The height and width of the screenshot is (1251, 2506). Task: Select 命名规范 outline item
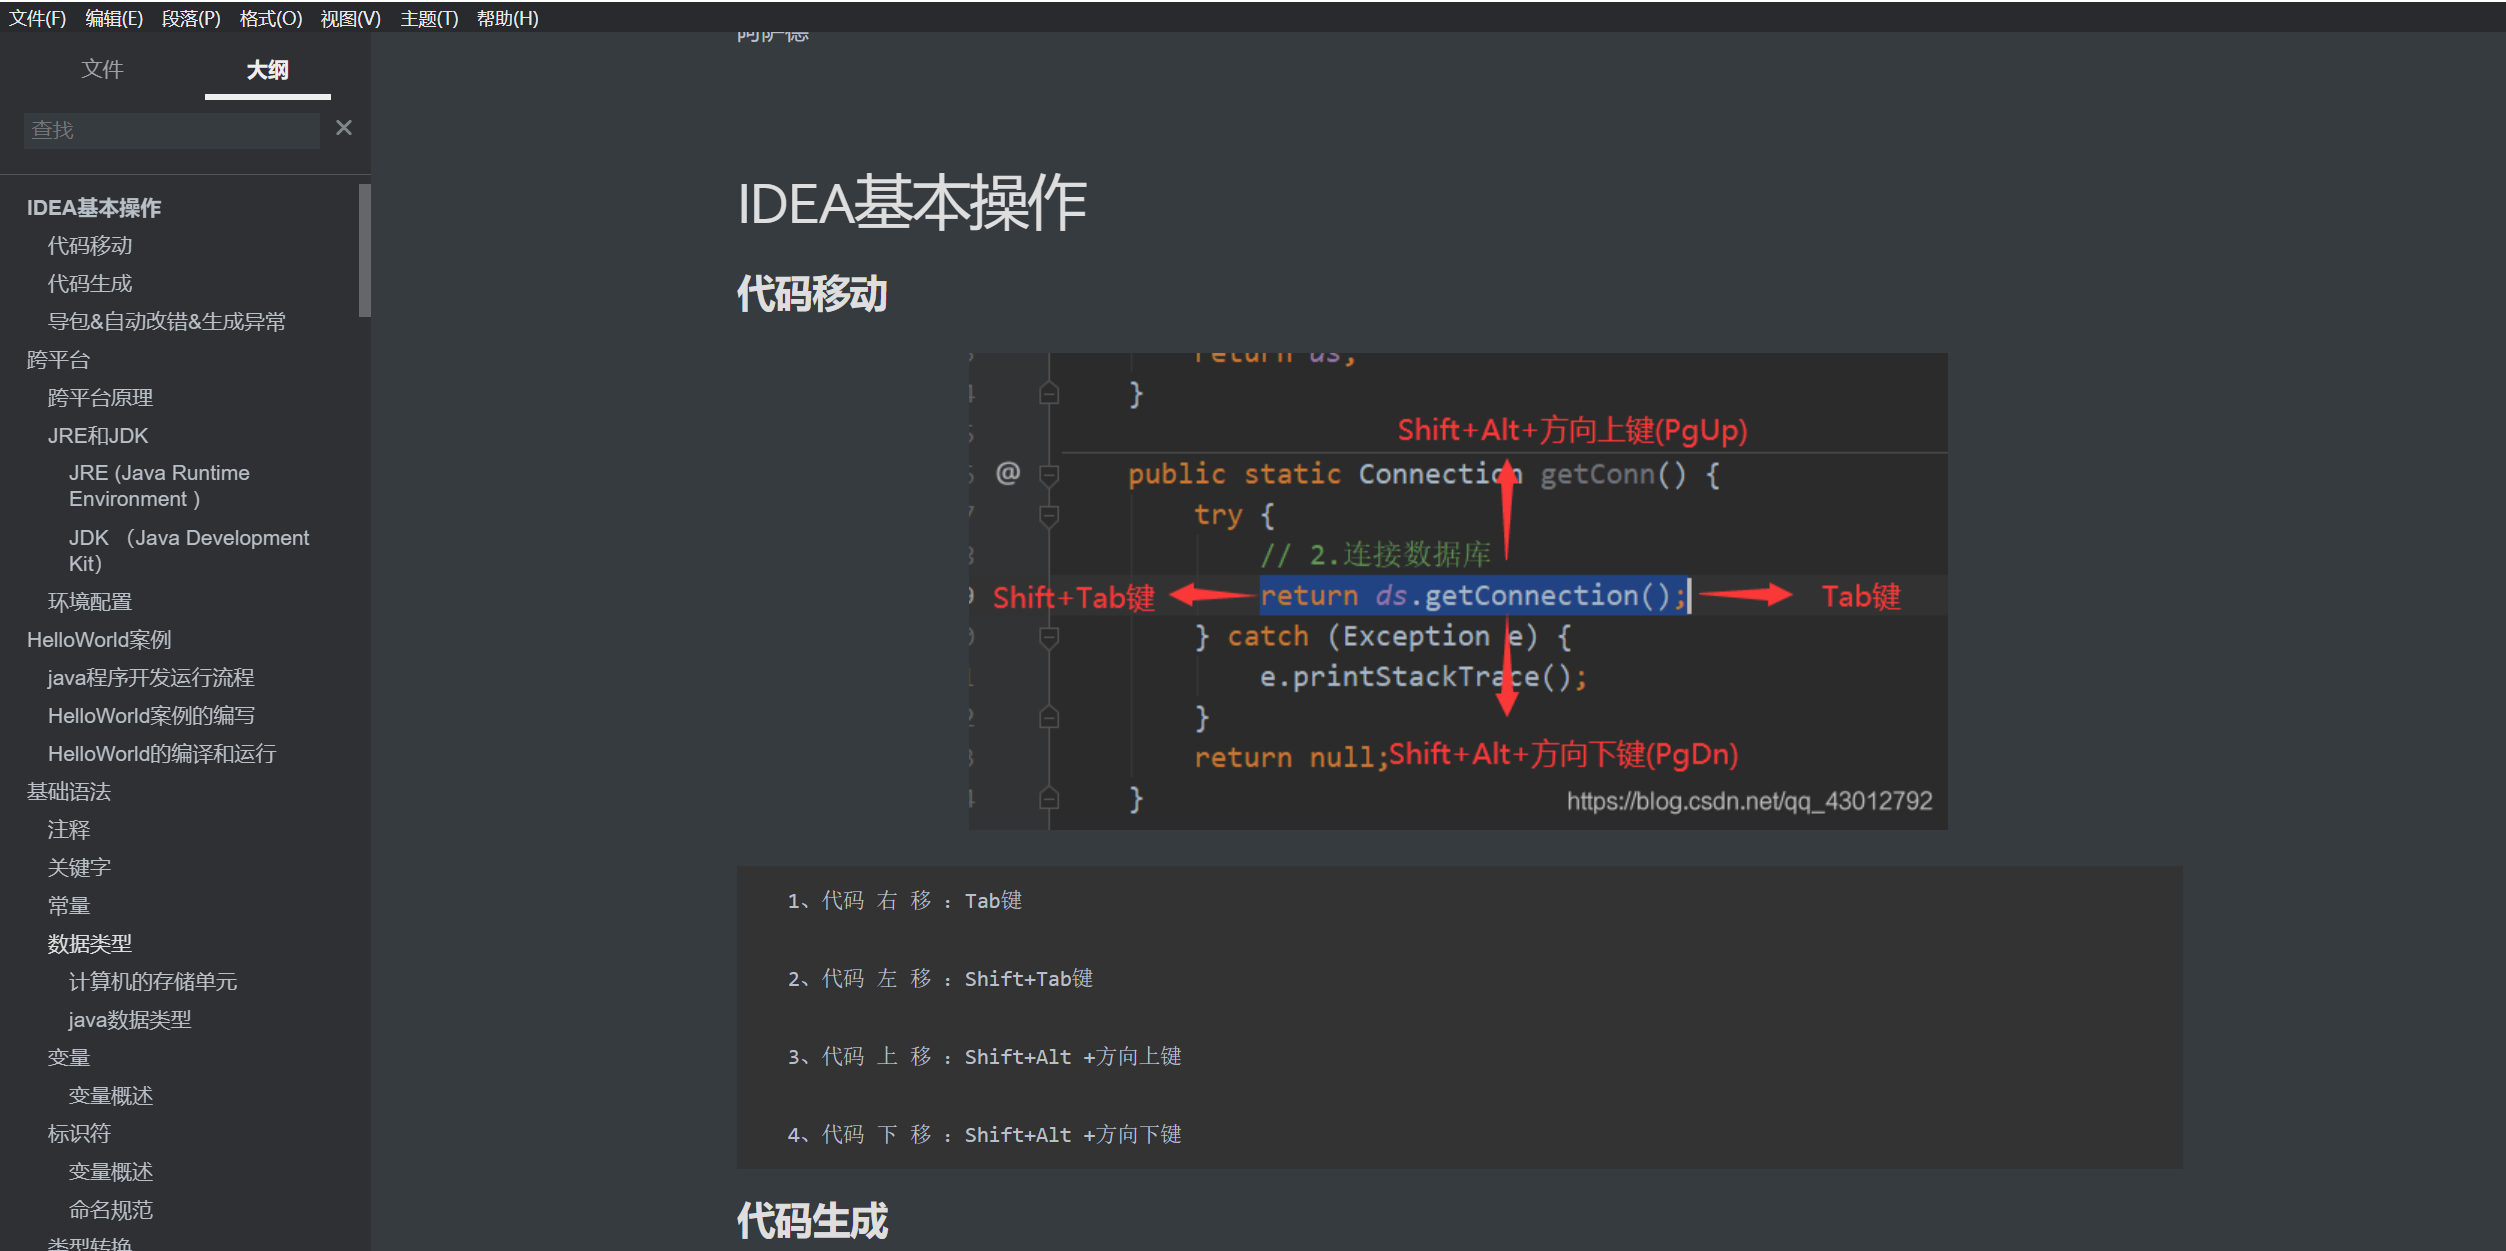coord(111,1210)
